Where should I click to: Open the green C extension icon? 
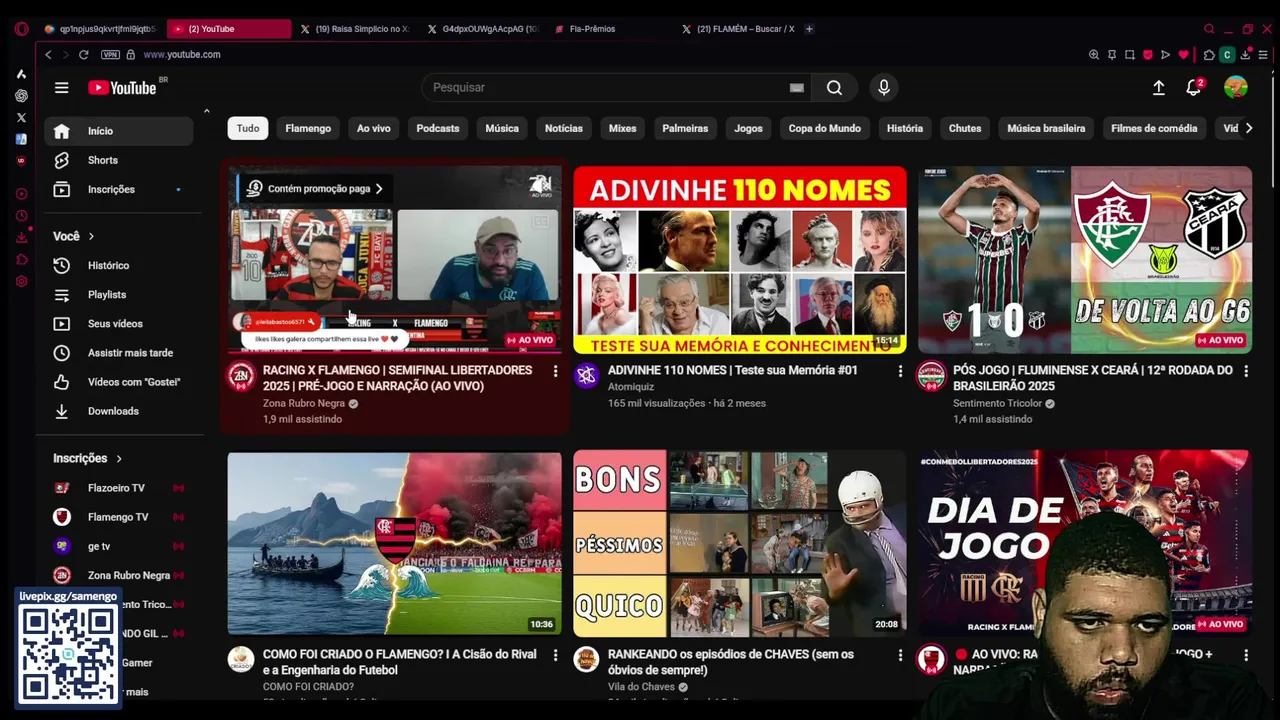click(1227, 55)
